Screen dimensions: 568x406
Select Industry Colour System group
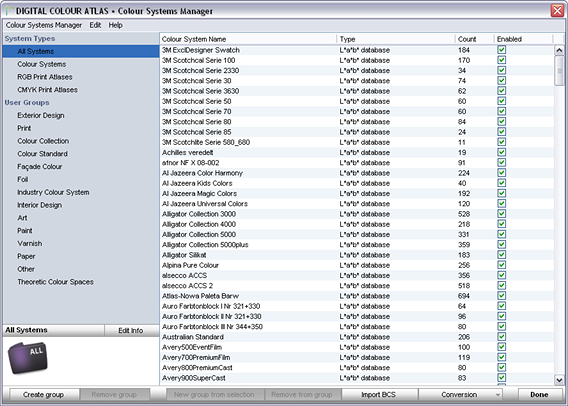(81, 192)
